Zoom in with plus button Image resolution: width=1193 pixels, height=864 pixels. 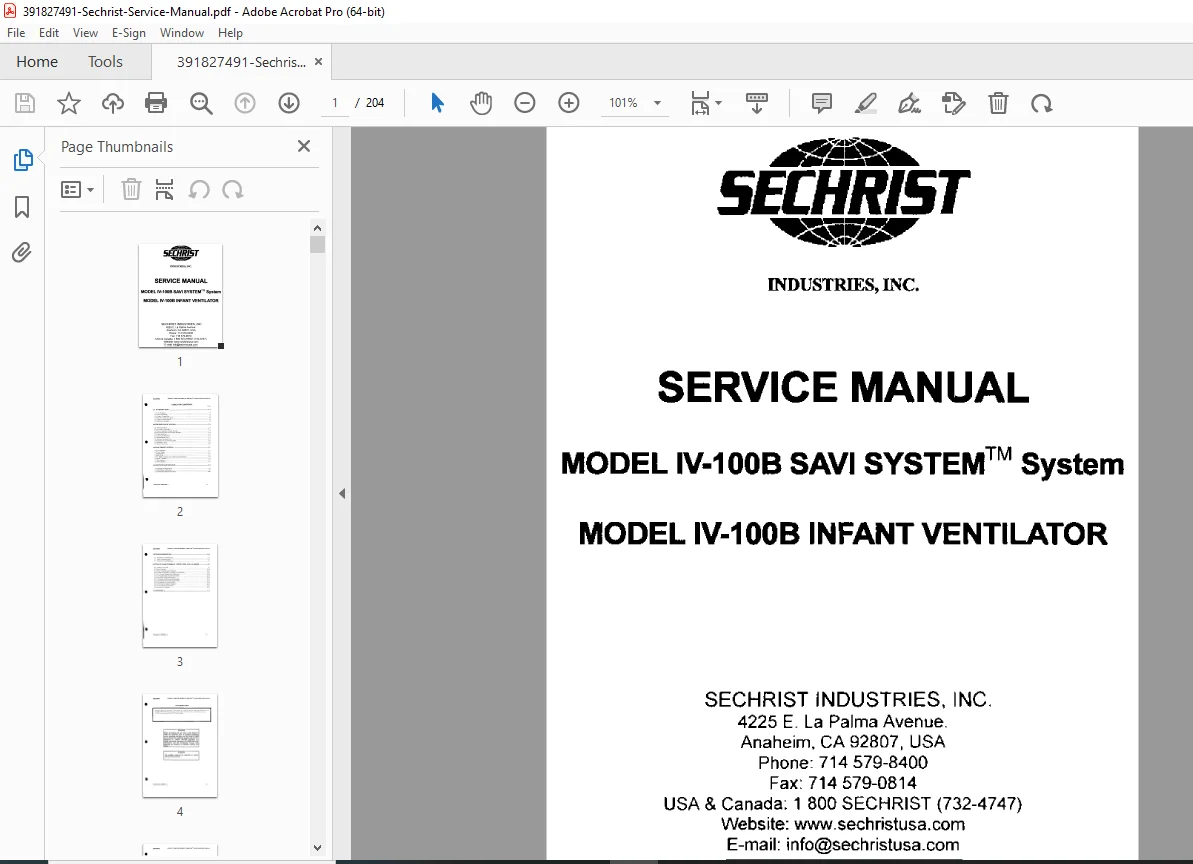(569, 103)
